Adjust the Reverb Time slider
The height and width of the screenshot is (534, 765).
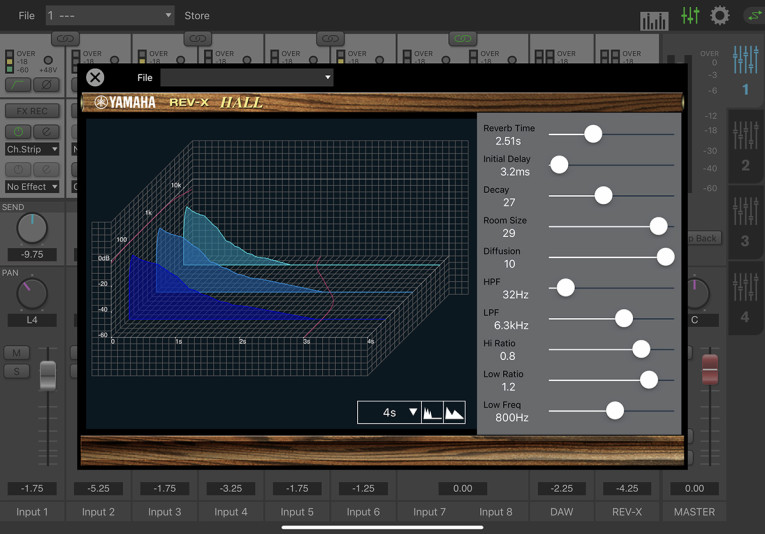click(x=593, y=134)
